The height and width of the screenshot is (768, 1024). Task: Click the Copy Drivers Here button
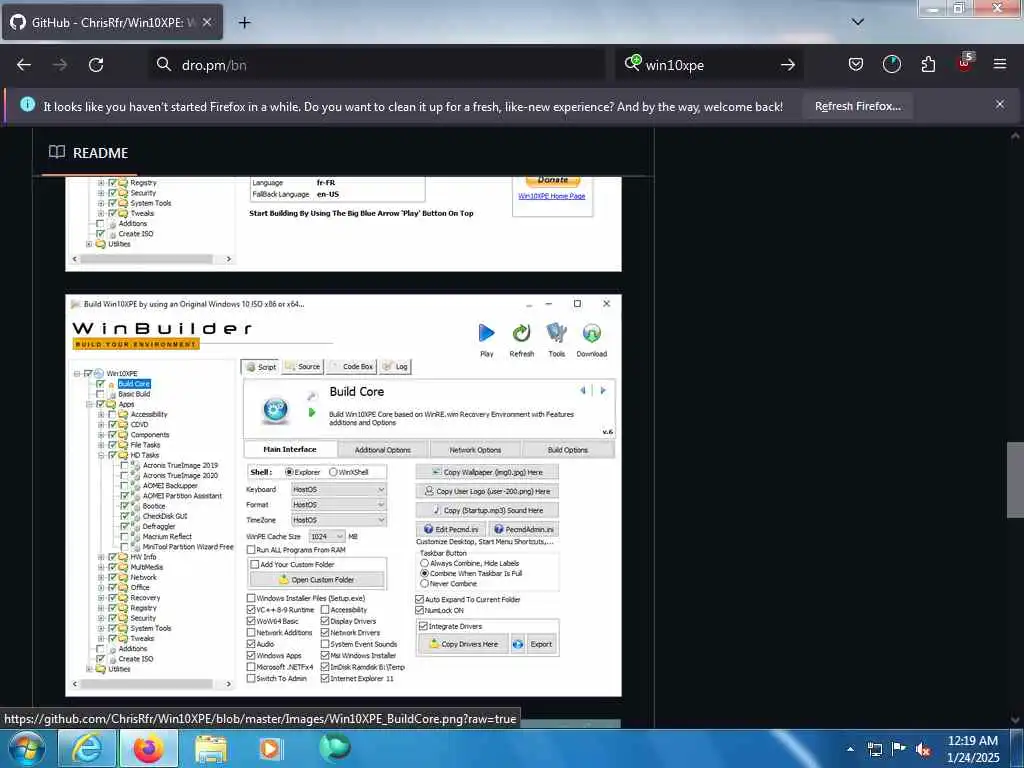[x=463, y=644]
